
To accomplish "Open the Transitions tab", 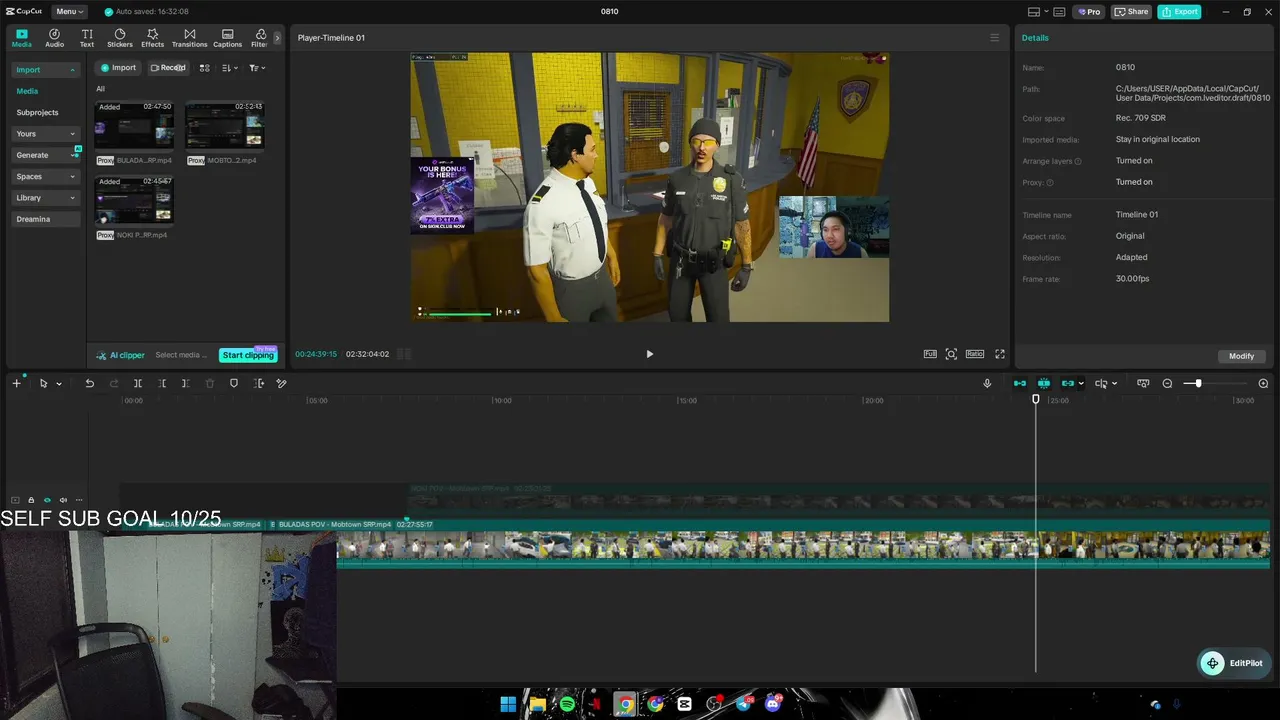I will [190, 38].
